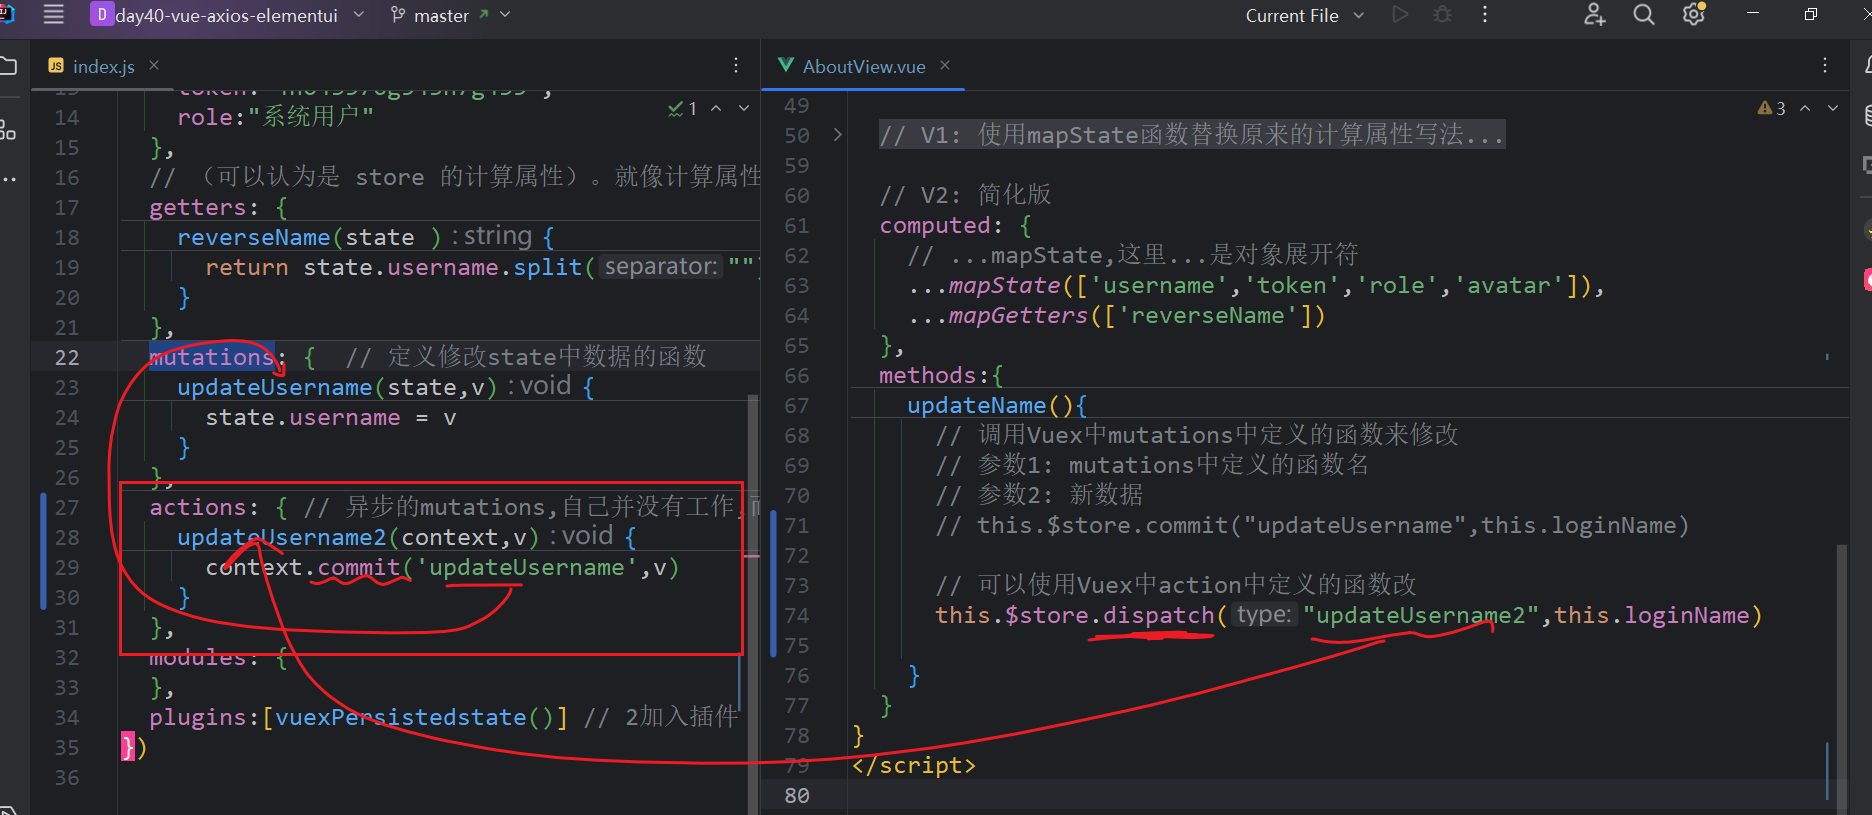This screenshot has width=1872, height=815.
Task: Click the warning count widget in AboutView.vue
Action: [1772, 108]
